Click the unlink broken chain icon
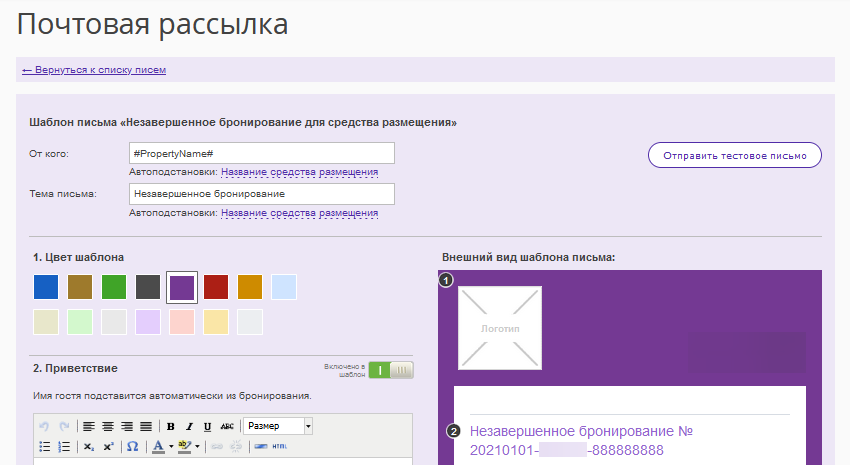The image size is (850, 465). (236, 447)
